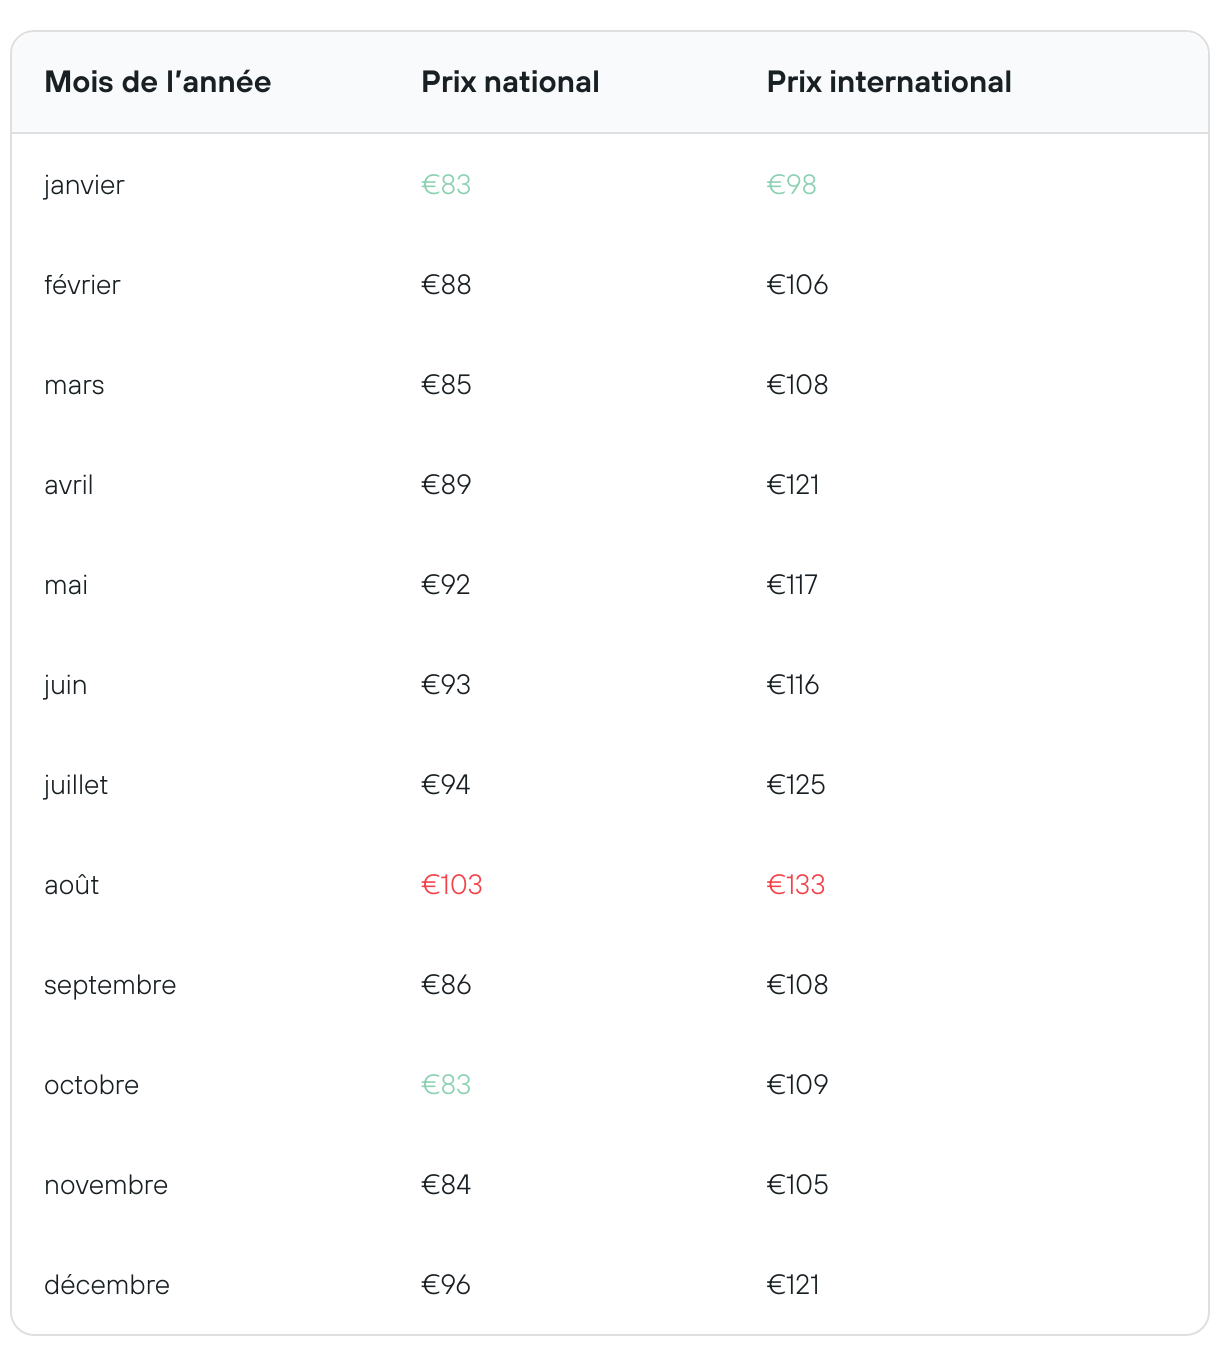
Task: Click the 'Prix national' column header
Action: coord(510,82)
